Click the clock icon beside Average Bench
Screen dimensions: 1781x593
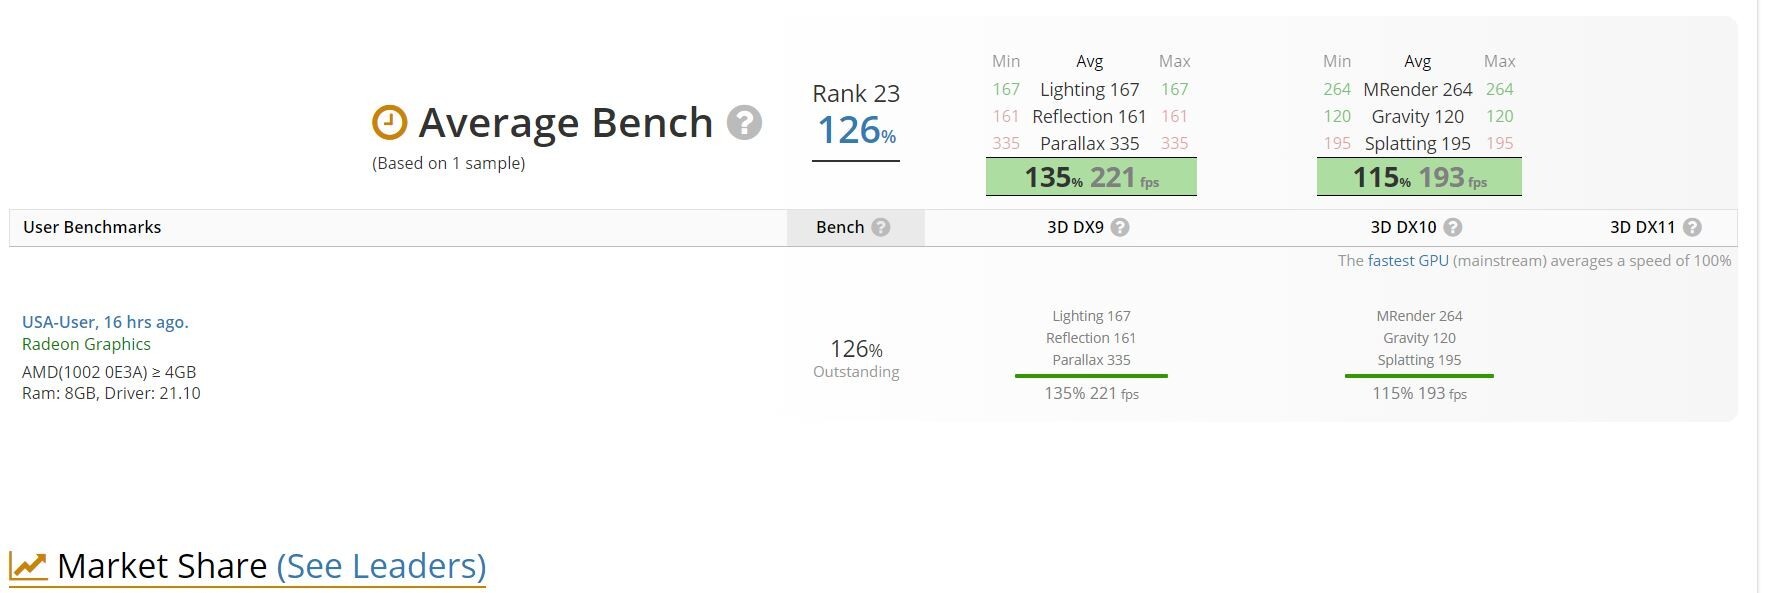[389, 123]
